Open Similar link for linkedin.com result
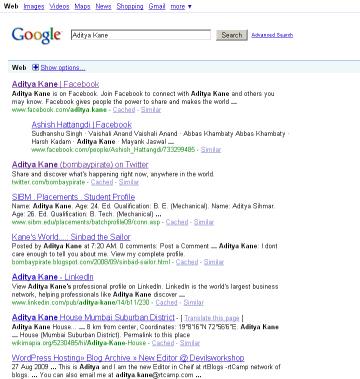 pos(193,302)
